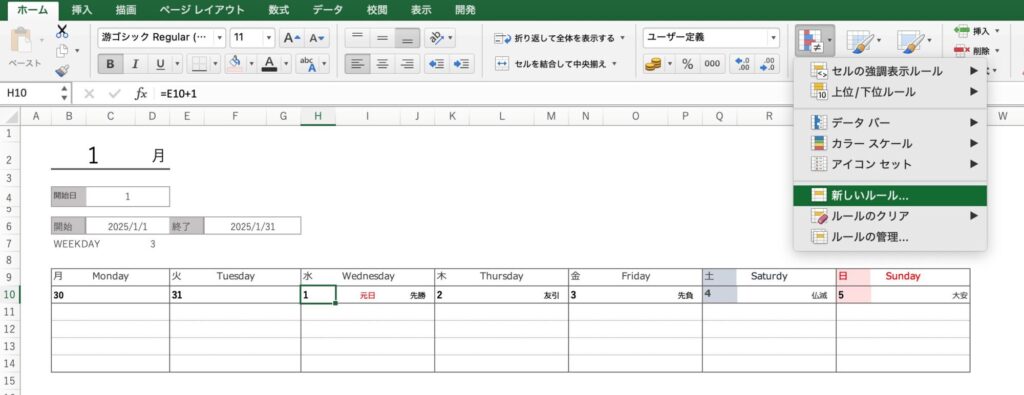This screenshot has height=395, width=1024.
Task: Click the fx insert function icon
Action: click(140, 93)
